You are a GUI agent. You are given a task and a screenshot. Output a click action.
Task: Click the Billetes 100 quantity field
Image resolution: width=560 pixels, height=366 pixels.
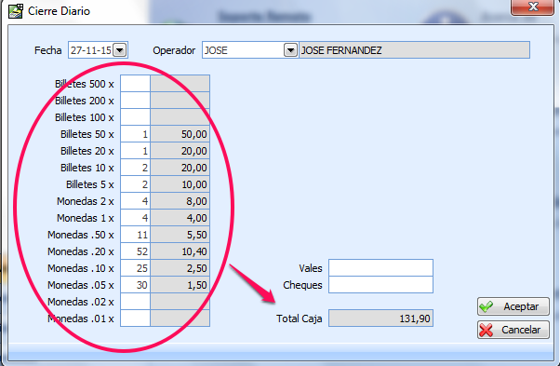click(135, 117)
